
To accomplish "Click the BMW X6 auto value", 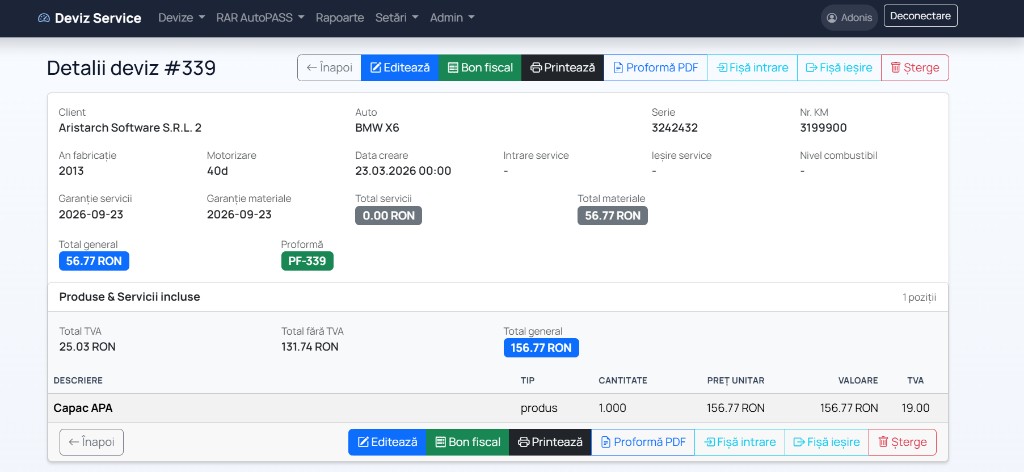I will 377,128.
